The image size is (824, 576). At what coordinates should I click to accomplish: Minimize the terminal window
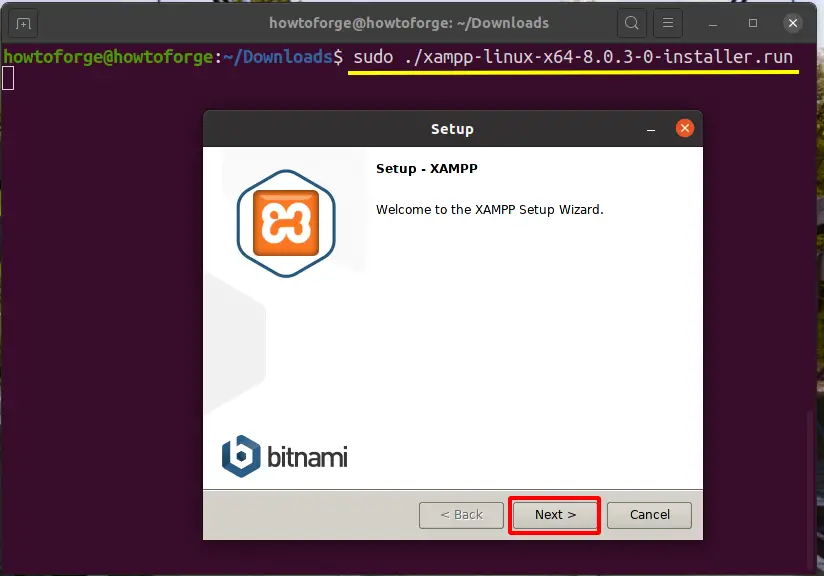coord(713,23)
